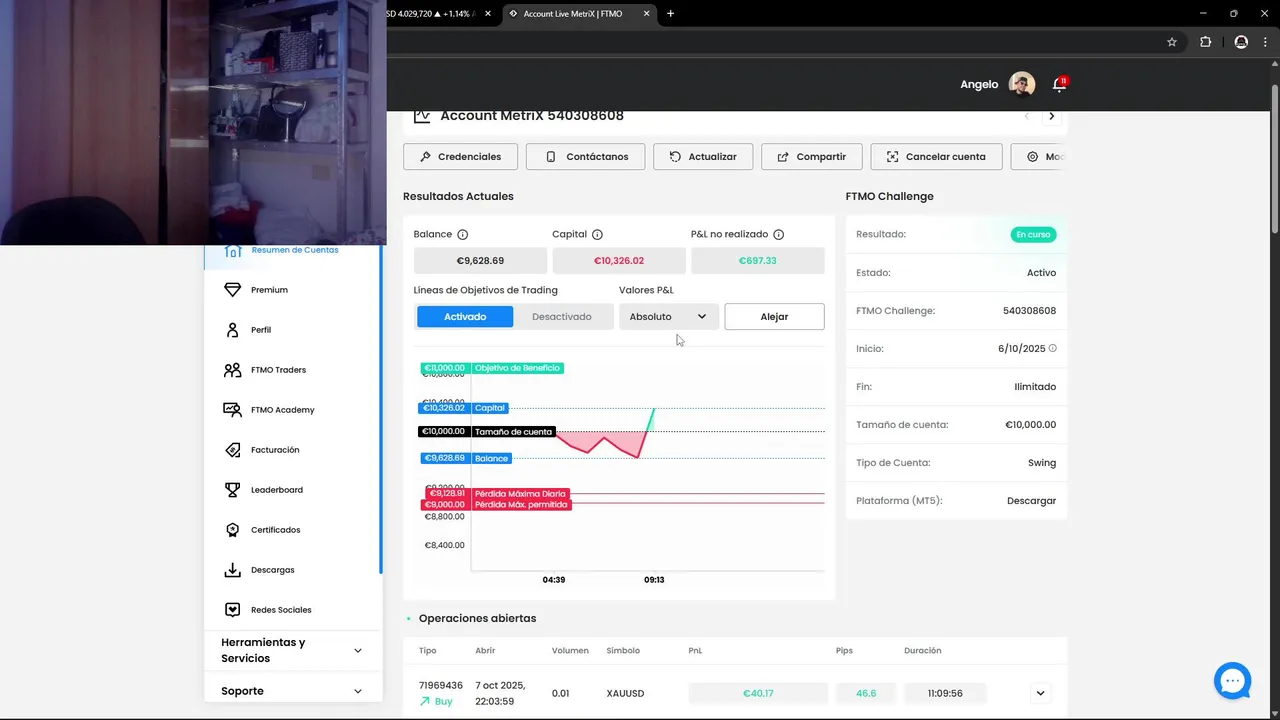This screenshot has width=1280, height=720.
Task: Open the notifications bell icon
Action: click(1059, 84)
